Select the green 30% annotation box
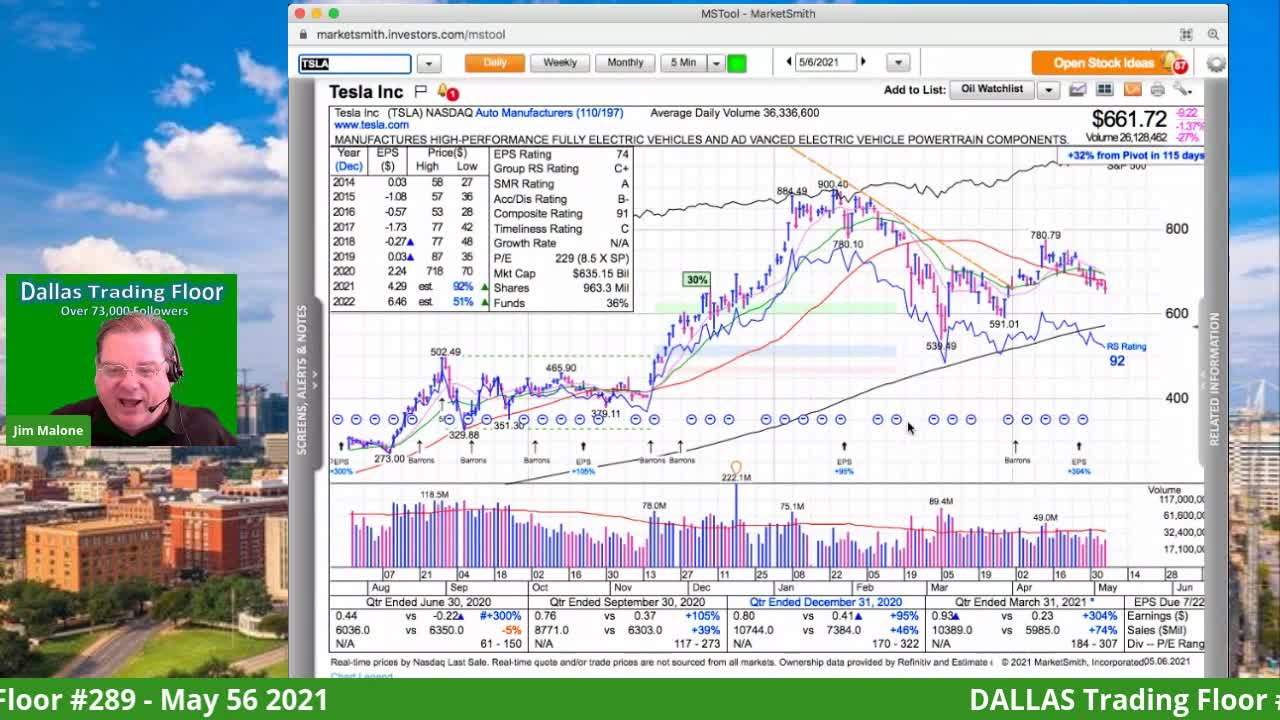The height and width of the screenshot is (720, 1280). coord(696,280)
